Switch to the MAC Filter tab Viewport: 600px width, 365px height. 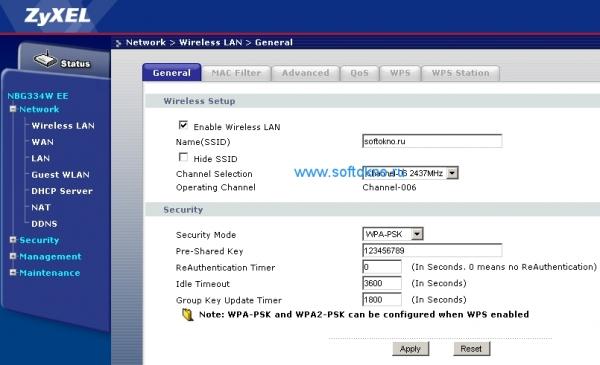pyautogui.click(x=236, y=73)
